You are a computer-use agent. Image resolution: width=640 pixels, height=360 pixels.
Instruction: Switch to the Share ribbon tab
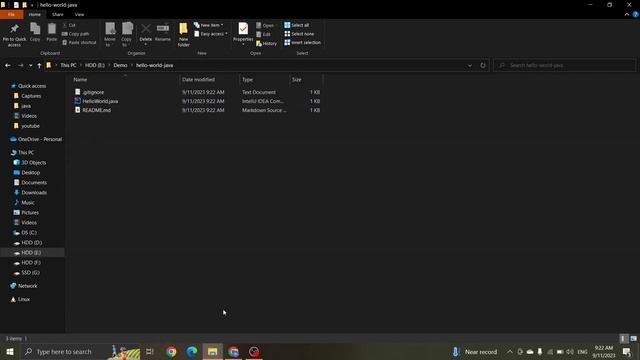click(58, 14)
